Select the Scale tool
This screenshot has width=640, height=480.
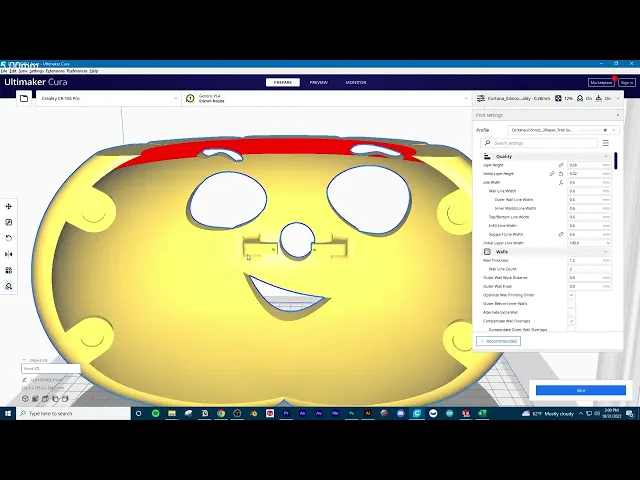[x=9, y=222]
